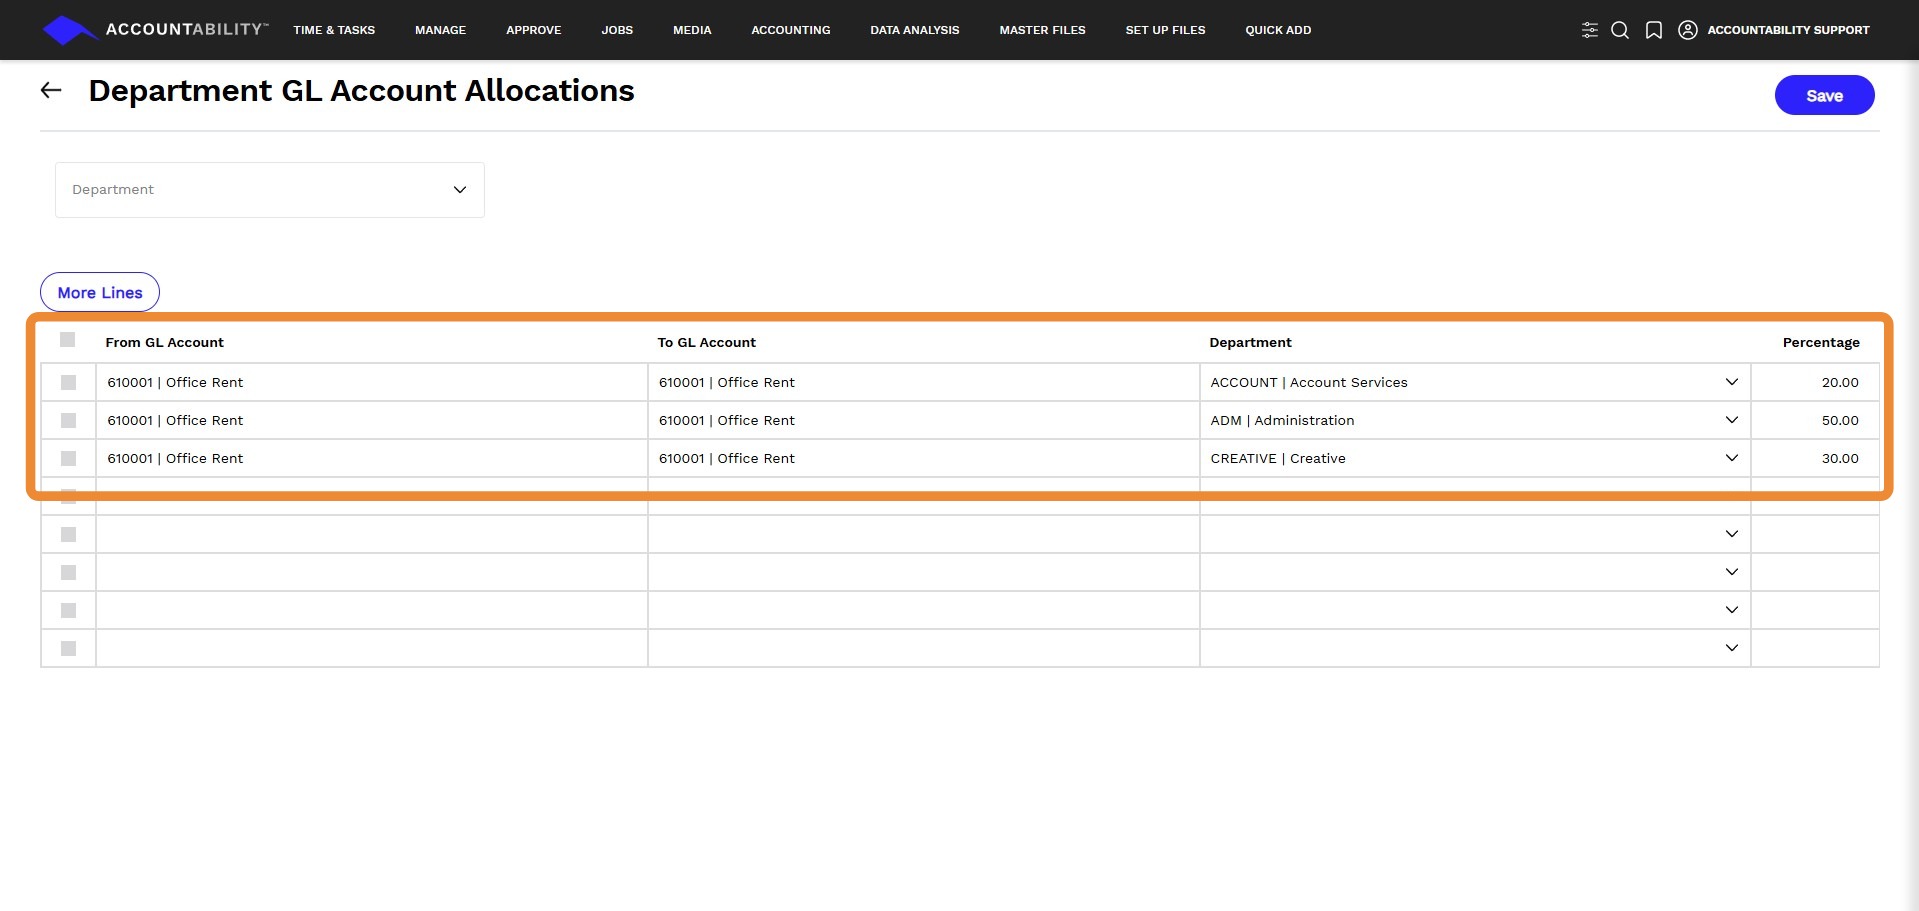This screenshot has width=1919, height=911.
Task: Open the settings sliders icon
Action: [x=1589, y=30]
